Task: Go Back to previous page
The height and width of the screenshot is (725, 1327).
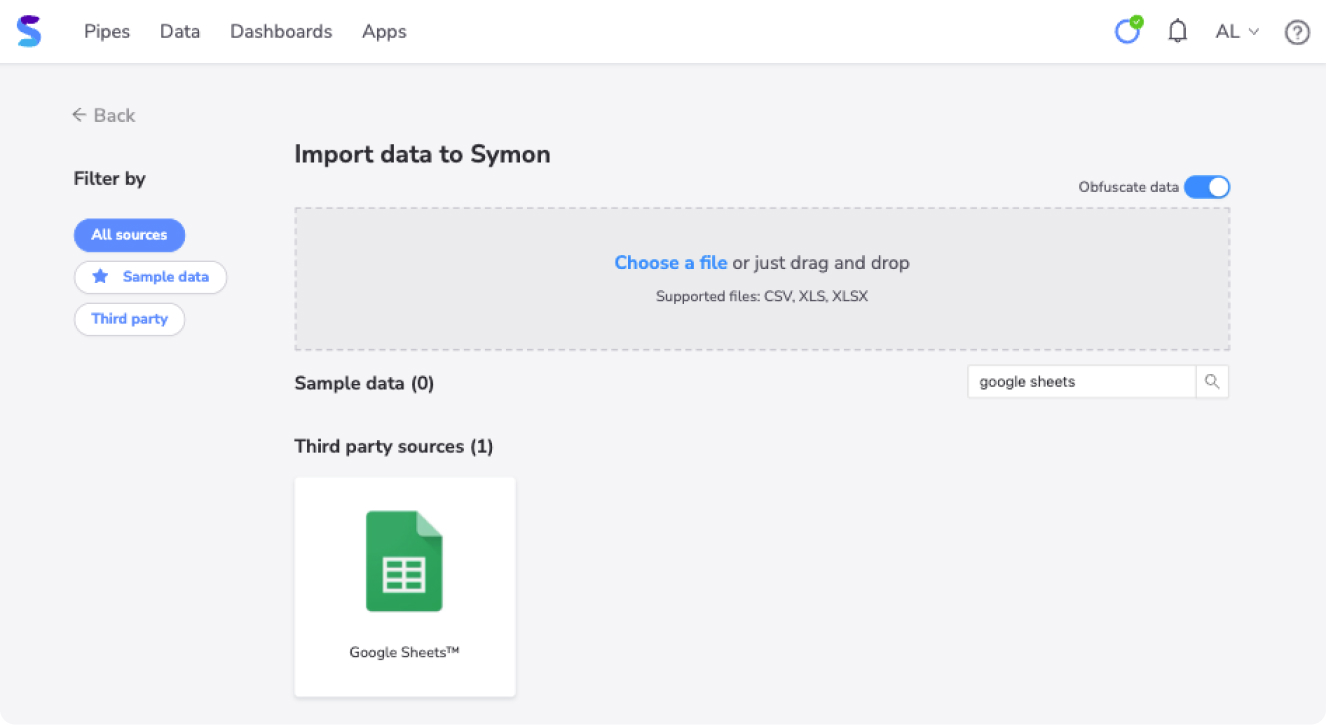Action: (104, 115)
